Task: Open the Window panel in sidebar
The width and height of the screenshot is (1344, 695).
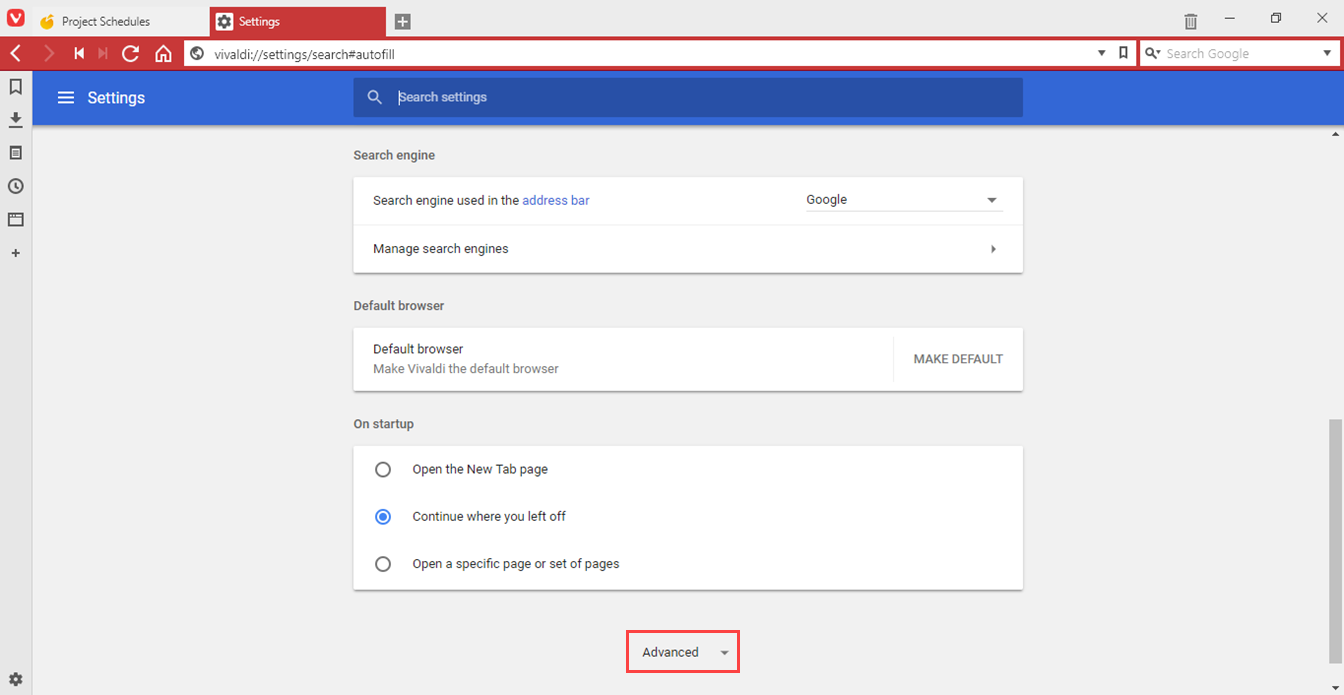Action: coord(15,219)
